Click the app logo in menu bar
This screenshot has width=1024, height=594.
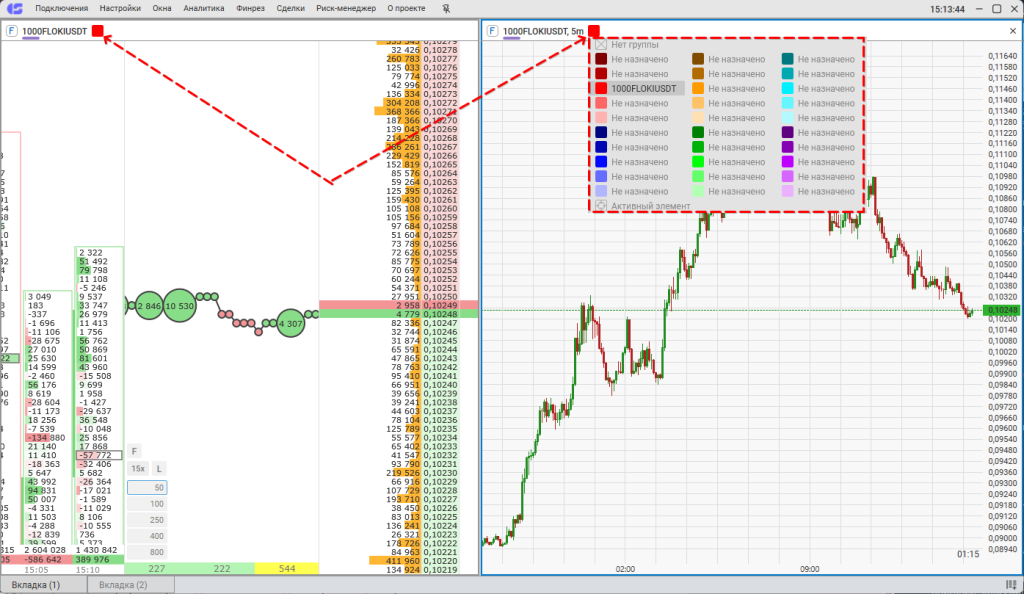(x=14, y=8)
